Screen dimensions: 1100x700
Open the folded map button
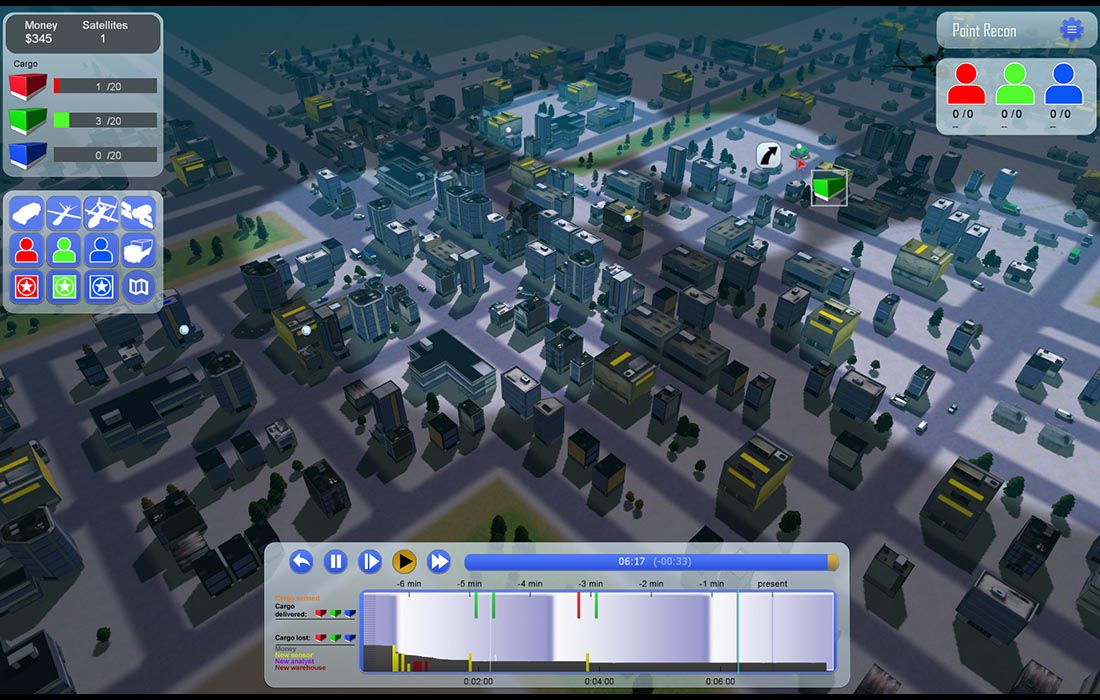[x=138, y=287]
